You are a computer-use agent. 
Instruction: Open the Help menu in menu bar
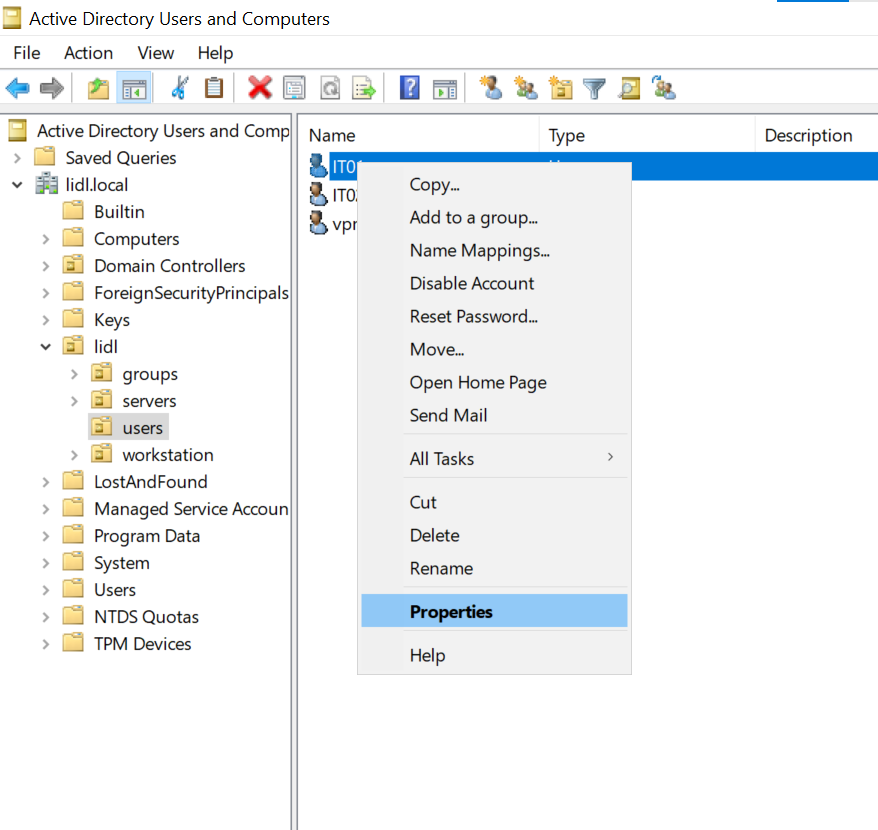(x=215, y=53)
